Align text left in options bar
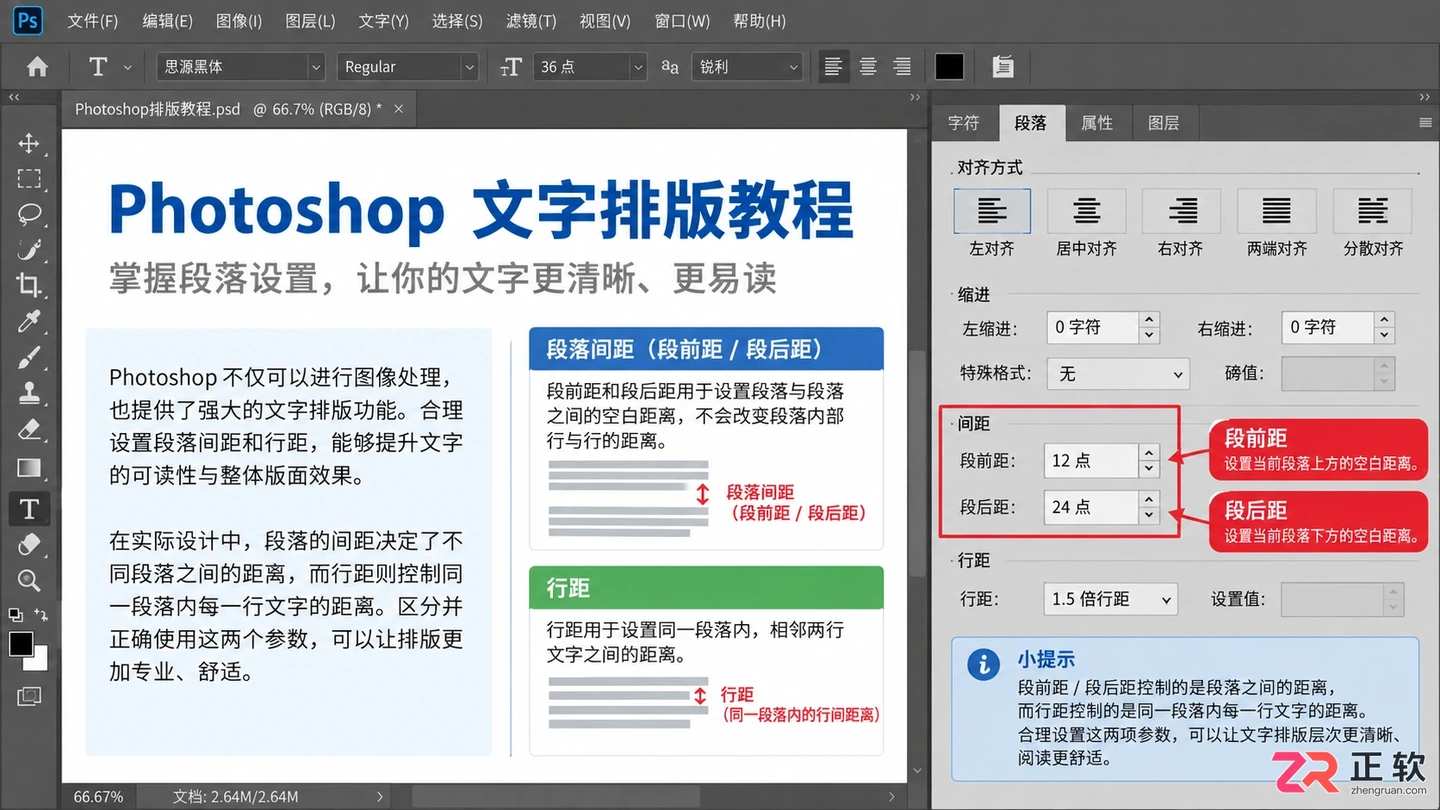This screenshot has width=1440, height=810. [x=832, y=67]
